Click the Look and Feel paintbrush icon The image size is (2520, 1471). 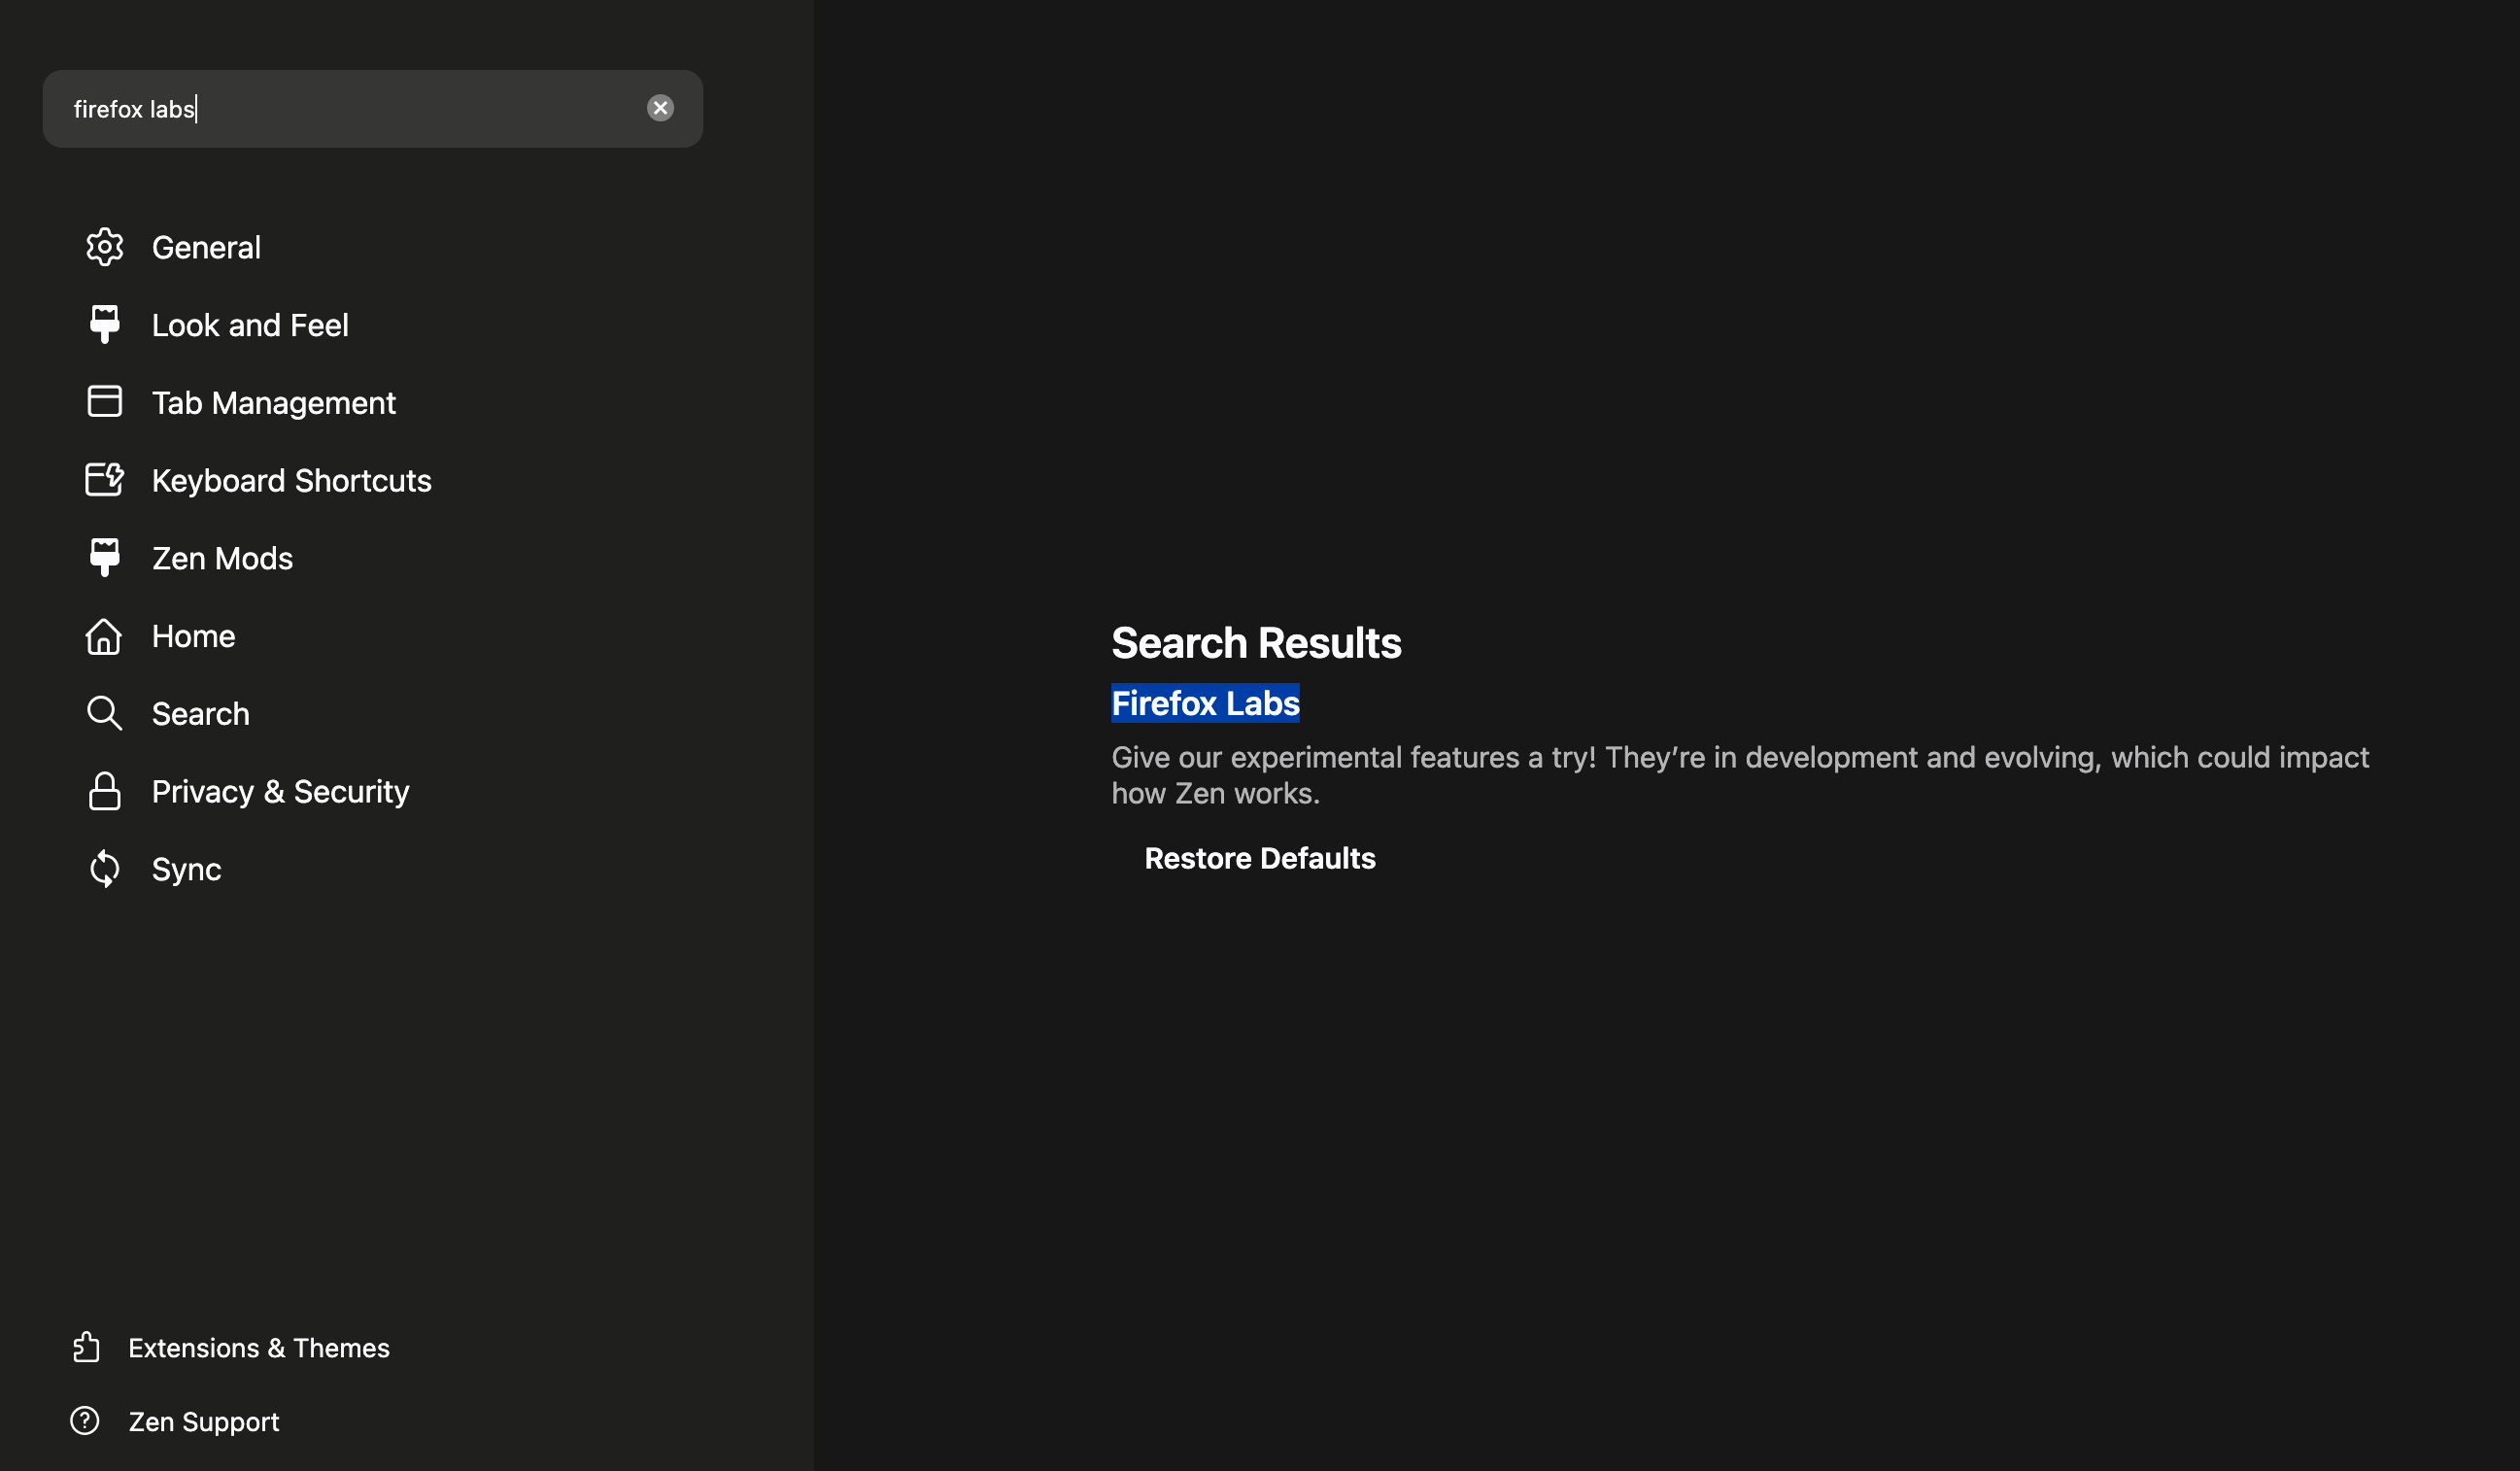click(104, 324)
